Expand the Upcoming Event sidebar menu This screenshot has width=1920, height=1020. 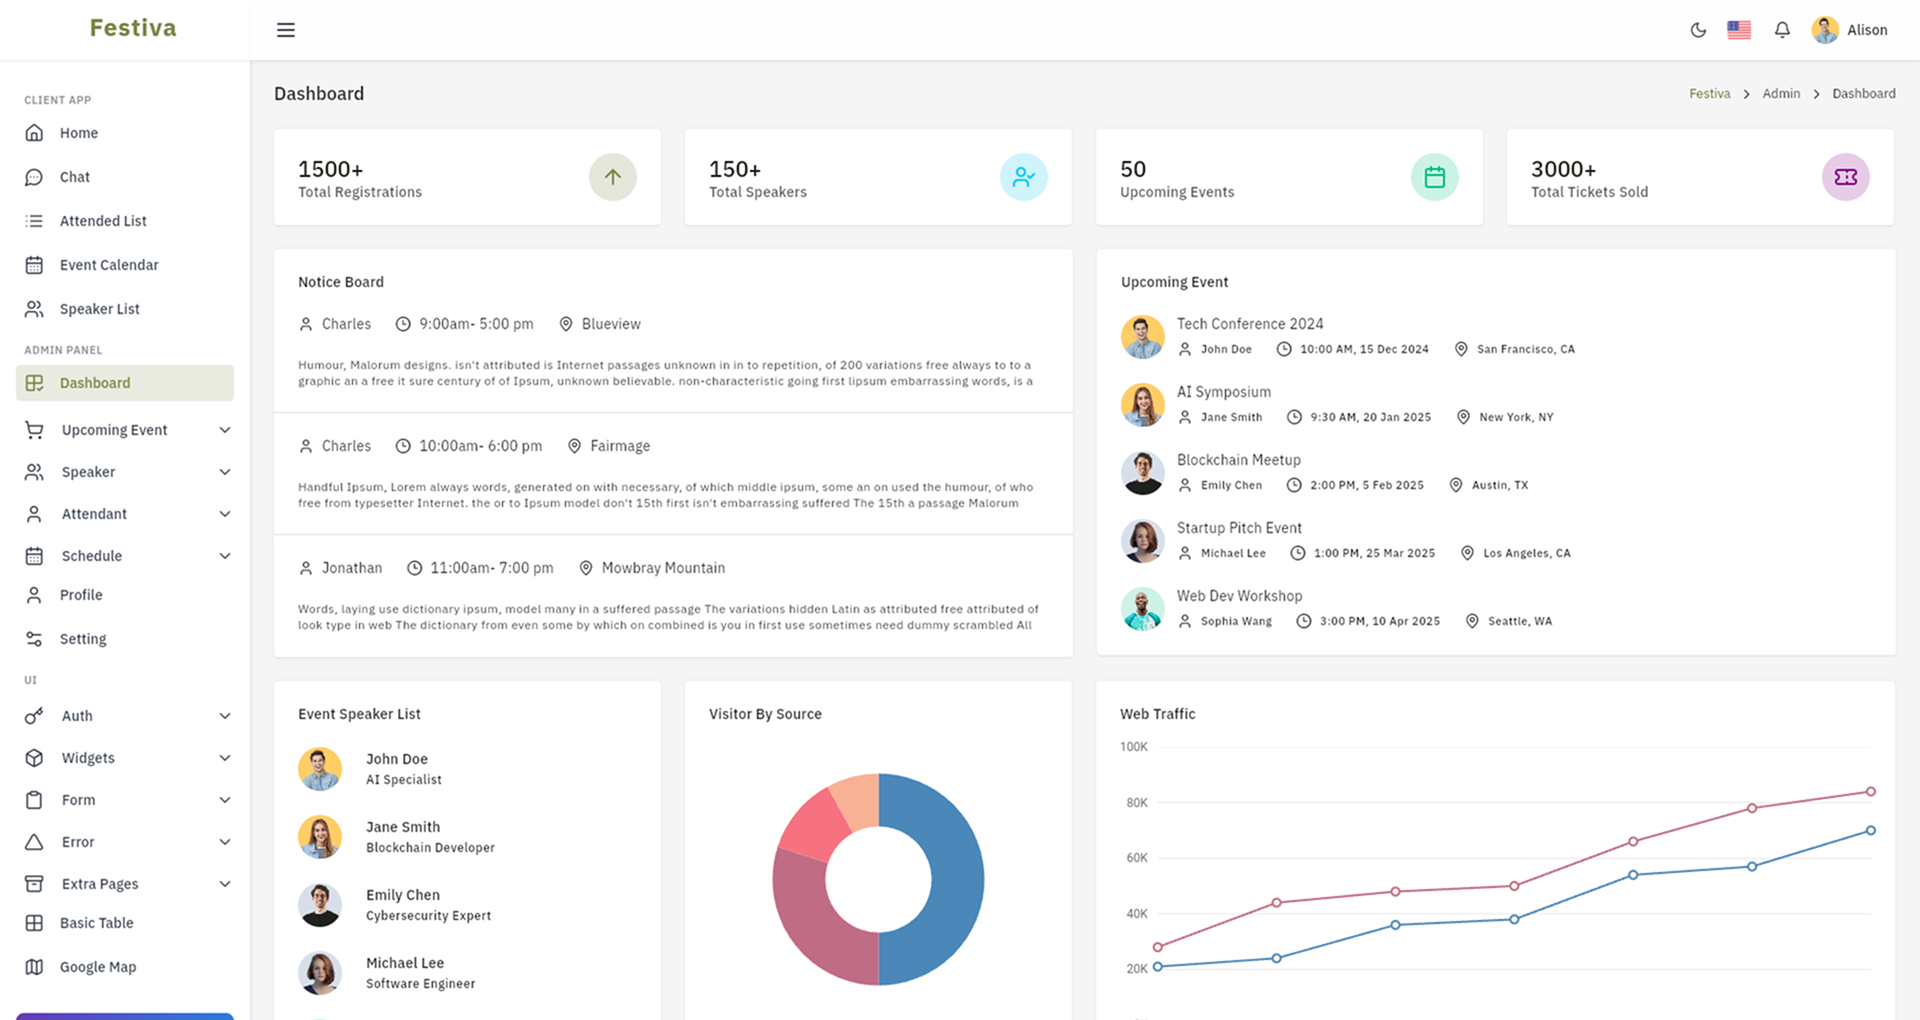point(113,429)
